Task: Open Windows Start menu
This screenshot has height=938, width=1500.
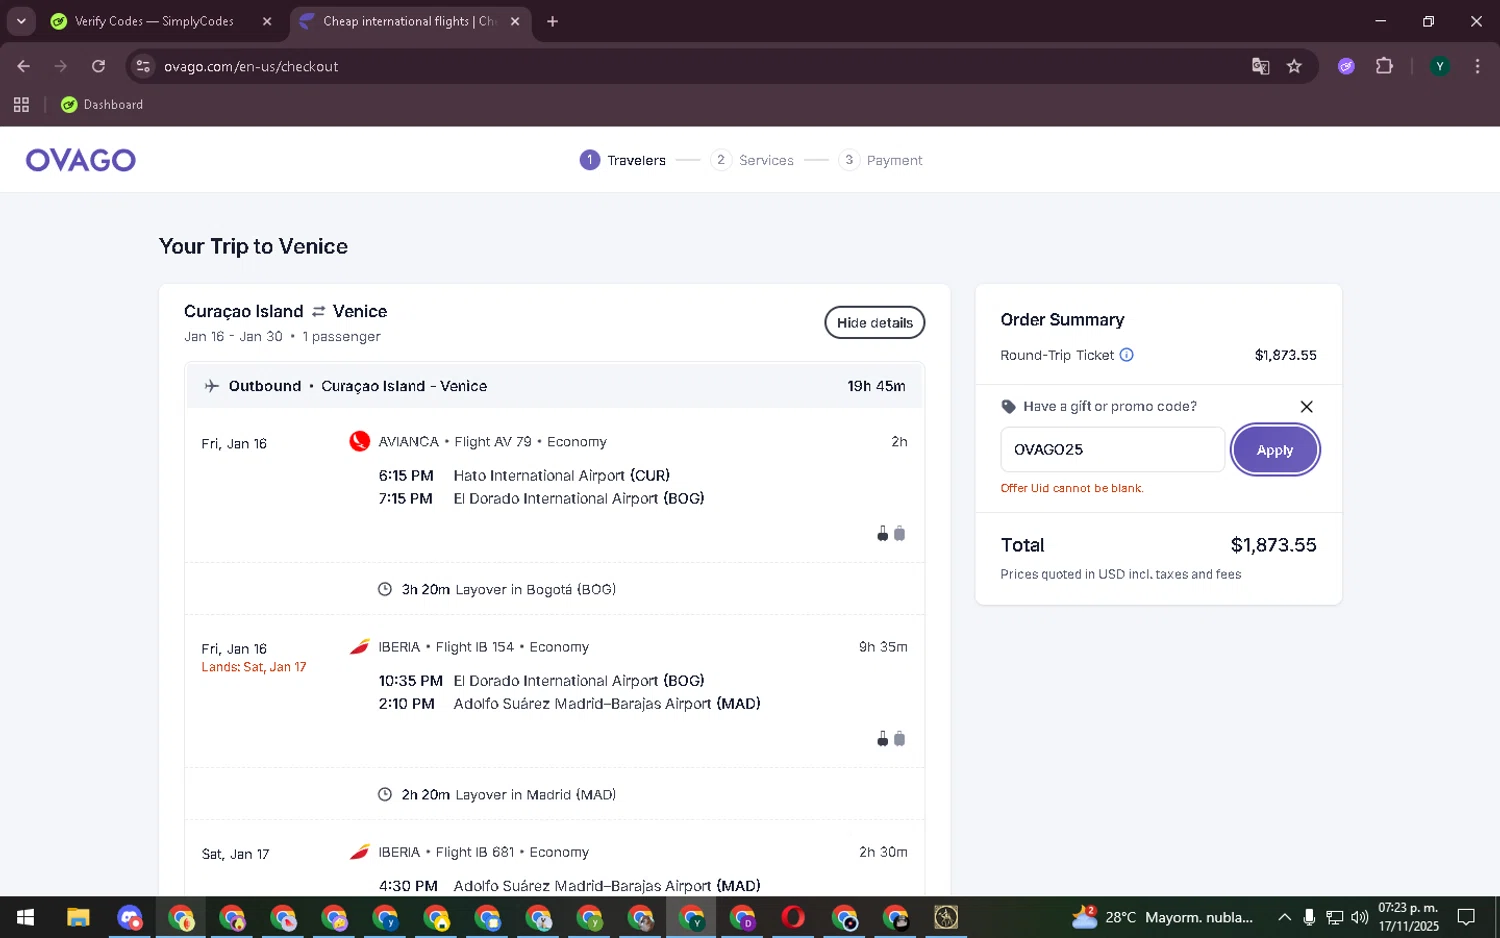Action: [25, 917]
